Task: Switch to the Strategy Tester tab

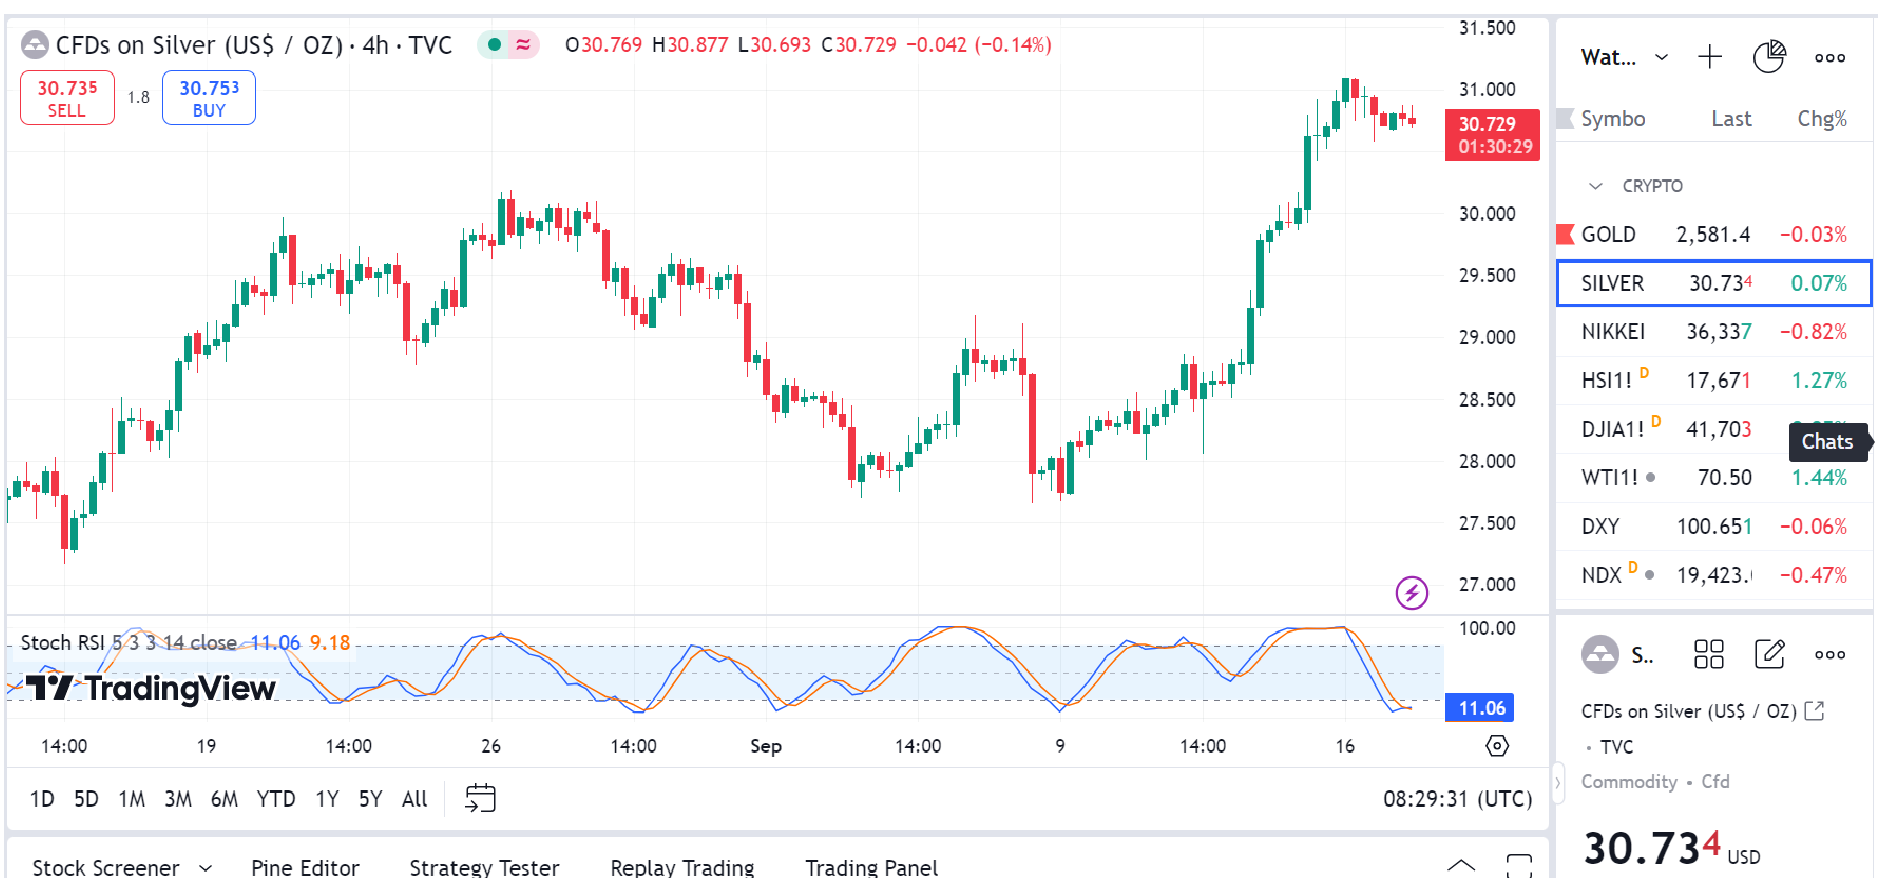Action: [x=484, y=867]
